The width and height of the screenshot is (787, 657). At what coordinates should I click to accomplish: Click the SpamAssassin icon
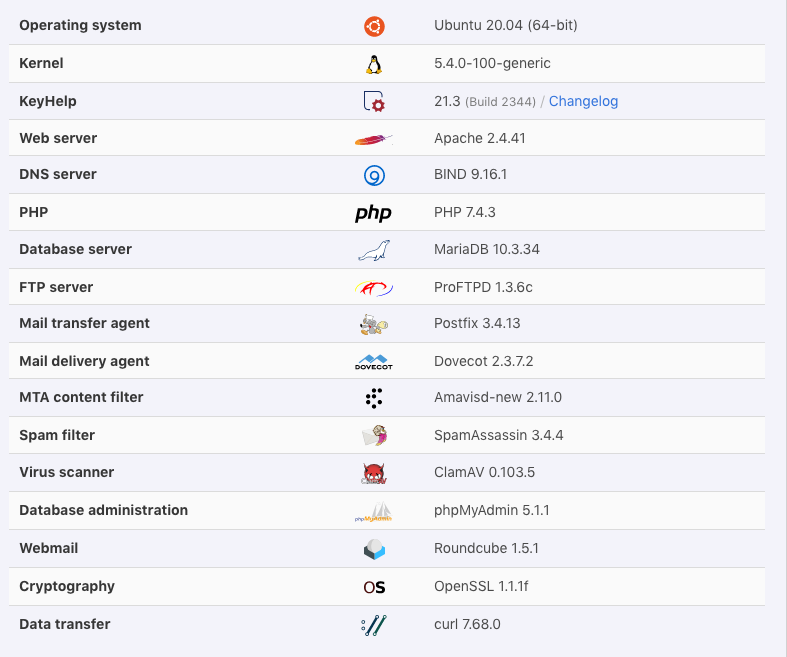(374, 436)
